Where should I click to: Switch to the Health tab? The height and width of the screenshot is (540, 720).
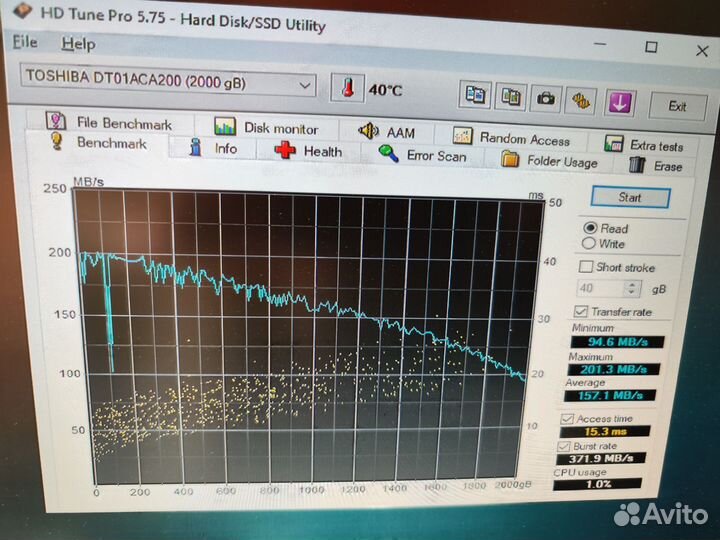(308, 150)
